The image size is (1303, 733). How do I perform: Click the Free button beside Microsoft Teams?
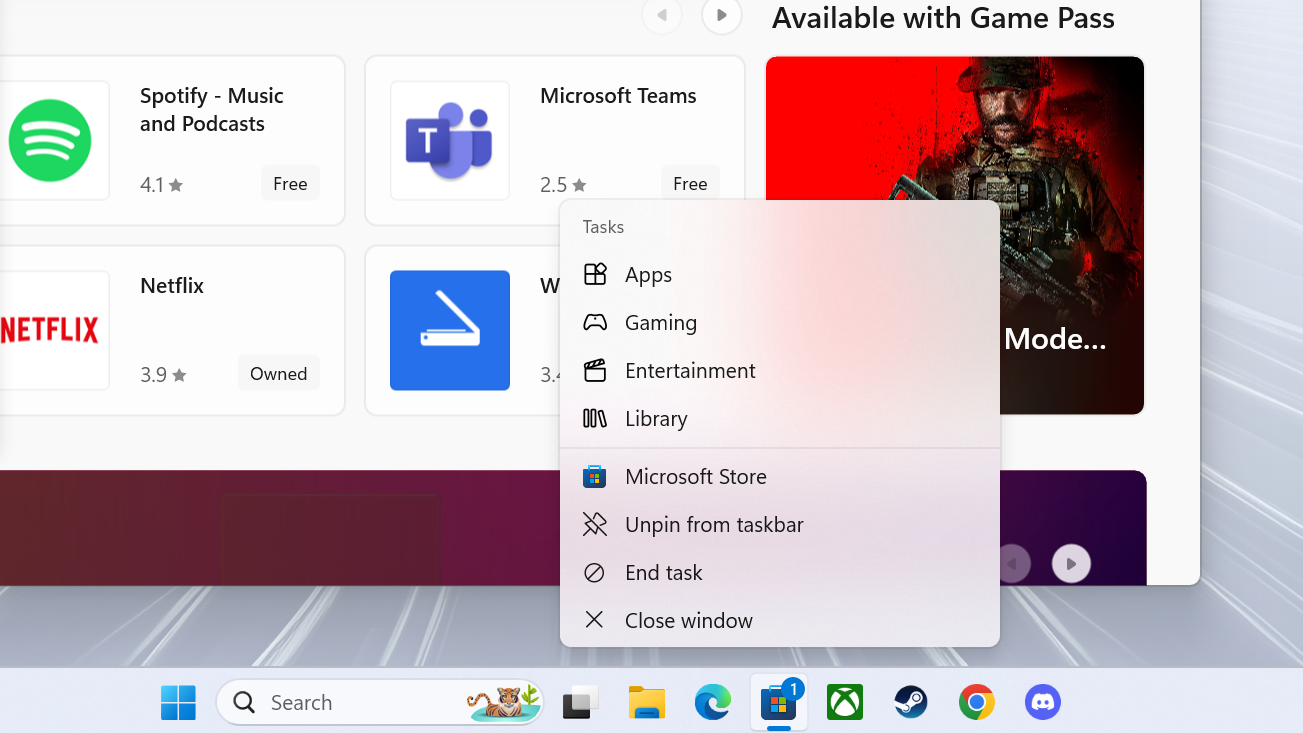(x=690, y=183)
